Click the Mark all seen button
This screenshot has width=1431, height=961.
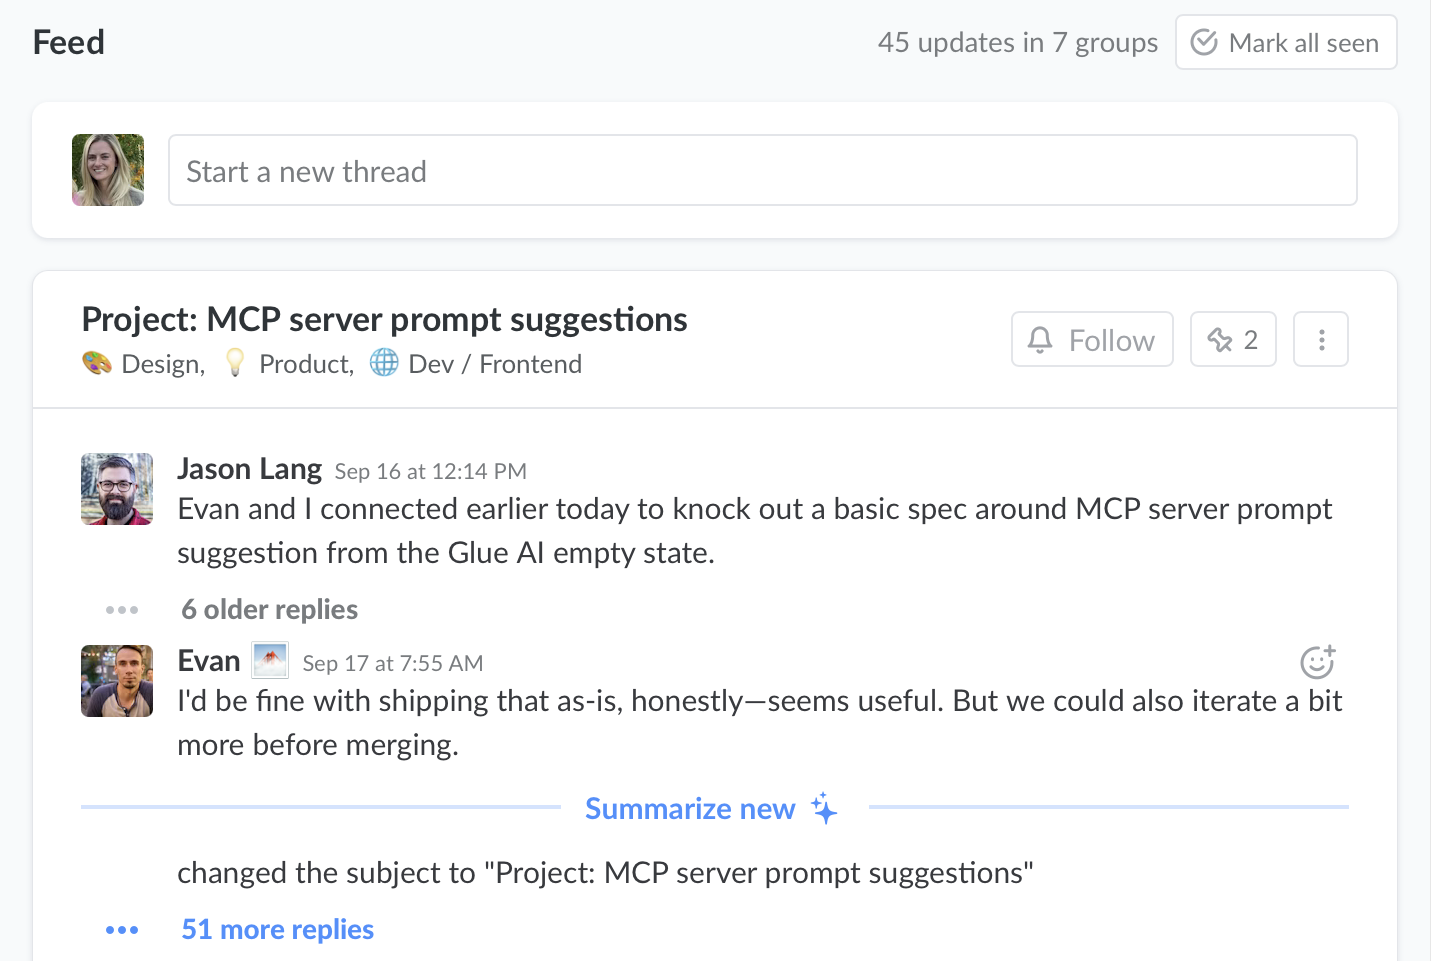click(1285, 43)
